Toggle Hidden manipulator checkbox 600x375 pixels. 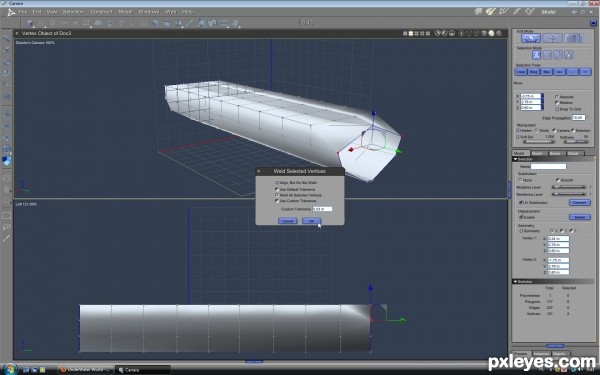(518, 130)
